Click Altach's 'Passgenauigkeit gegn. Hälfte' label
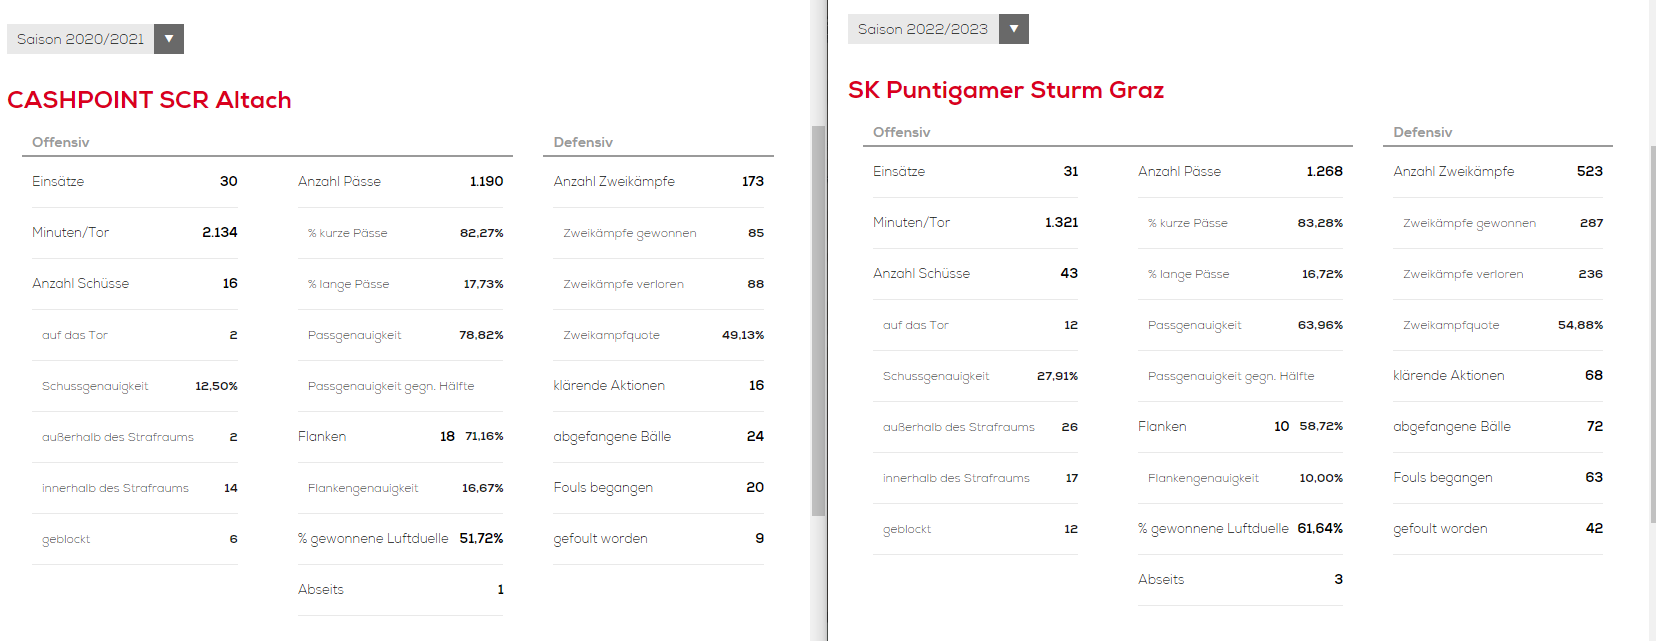 (x=391, y=386)
